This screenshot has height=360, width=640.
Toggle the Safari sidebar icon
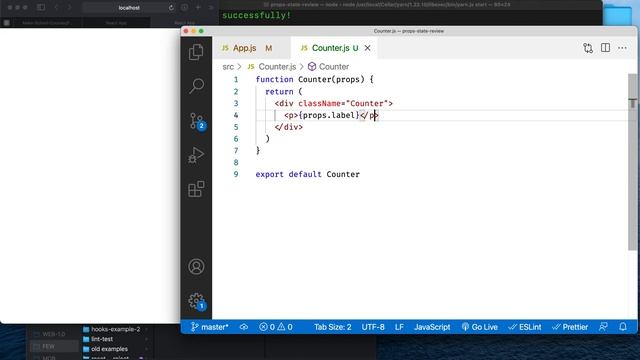[41, 7]
